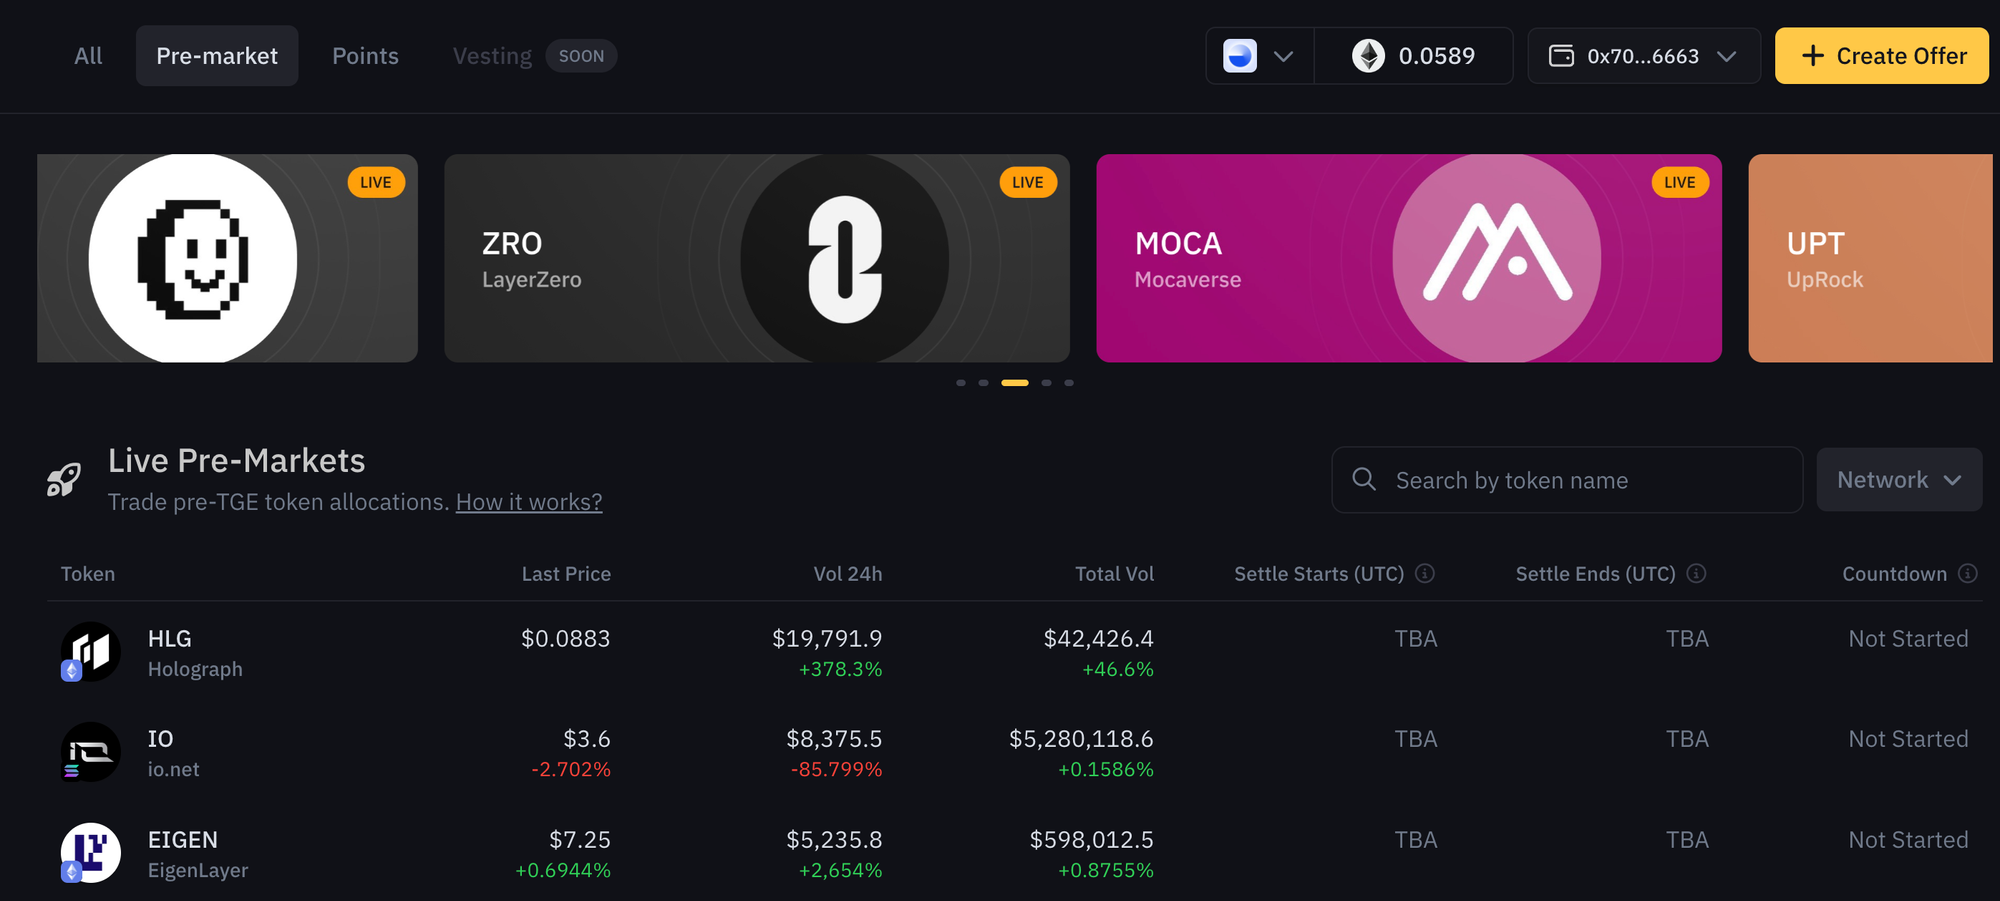
Task: Click the info icon next to Settle Ends
Action: tap(1696, 573)
